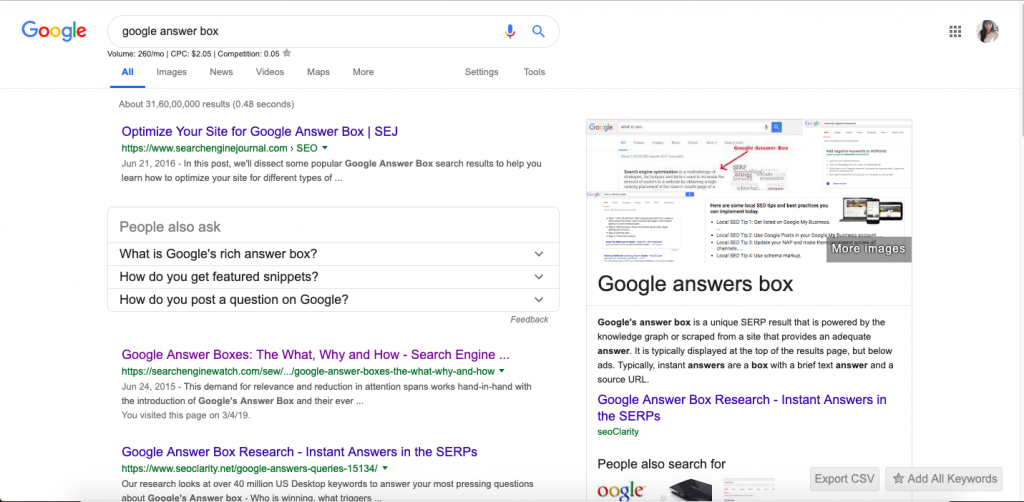Open search Settings menu
The height and width of the screenshot is (502, 1024).
point(481,72)
